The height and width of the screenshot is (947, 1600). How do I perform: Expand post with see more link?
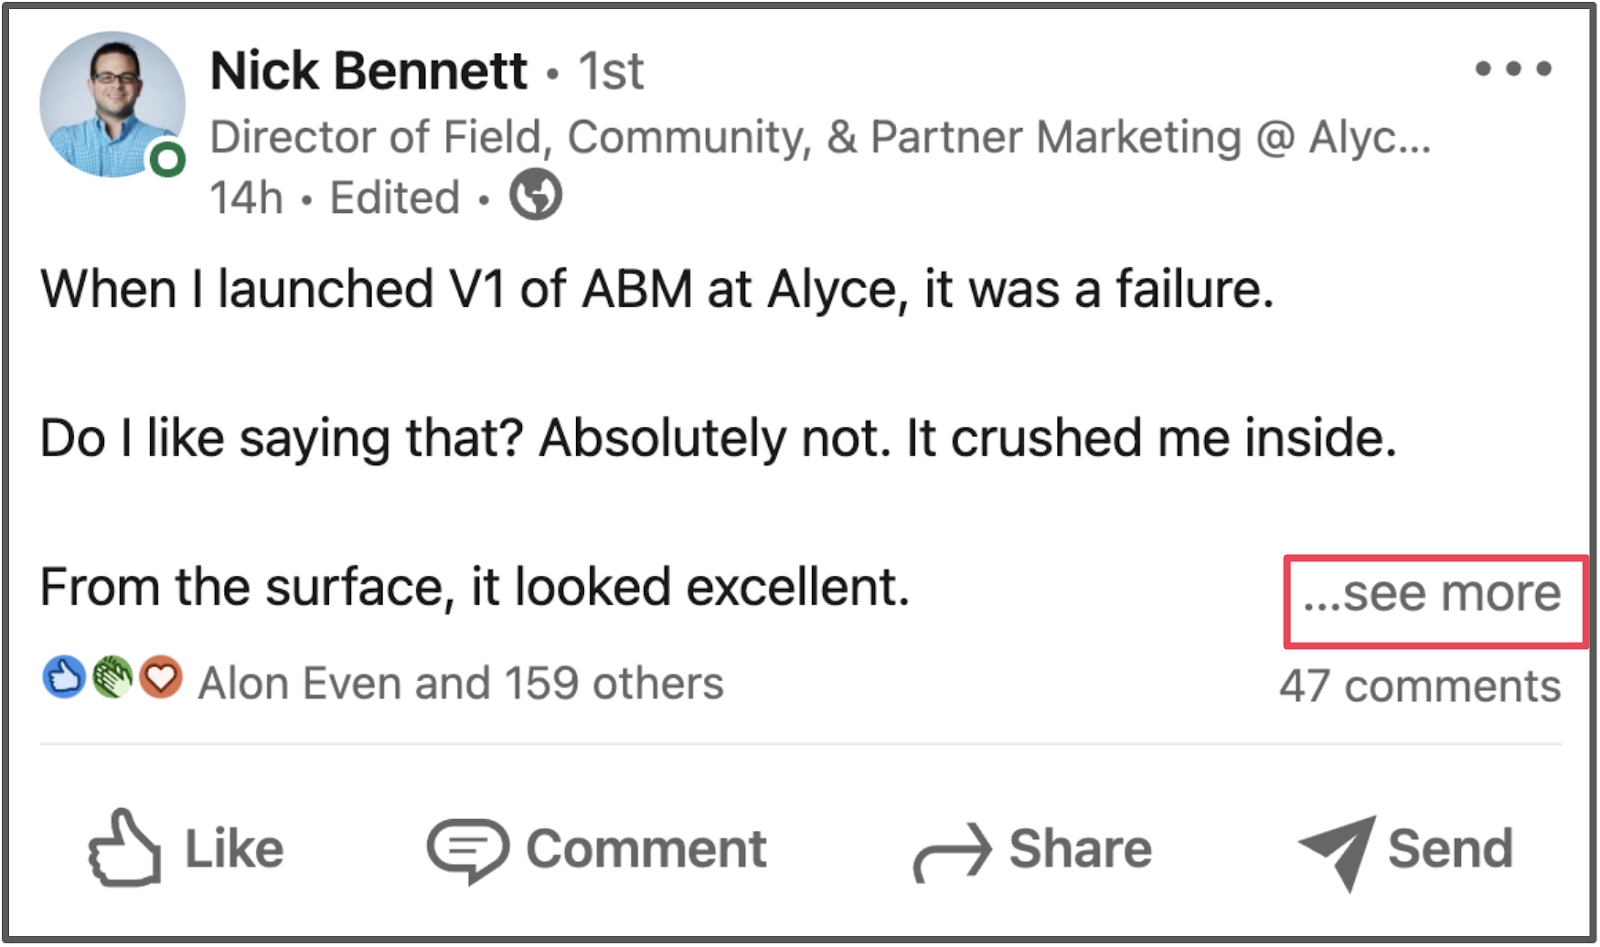tap(1433, 594)
